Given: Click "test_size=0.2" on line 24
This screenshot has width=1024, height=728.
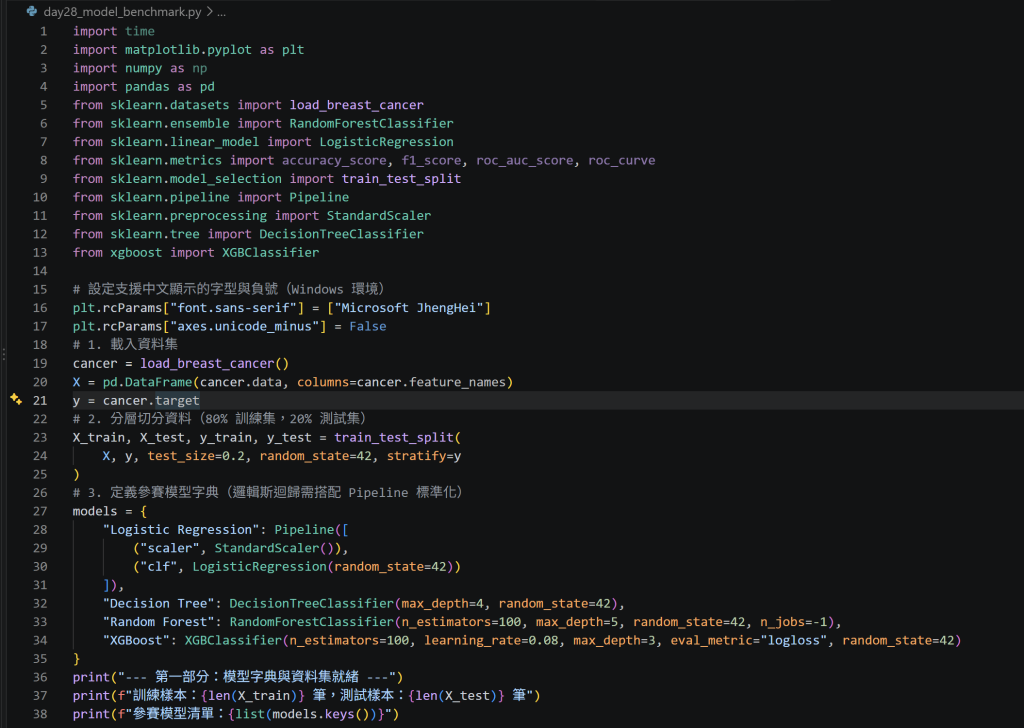Looking at the screenshot, I should point(196,456).
